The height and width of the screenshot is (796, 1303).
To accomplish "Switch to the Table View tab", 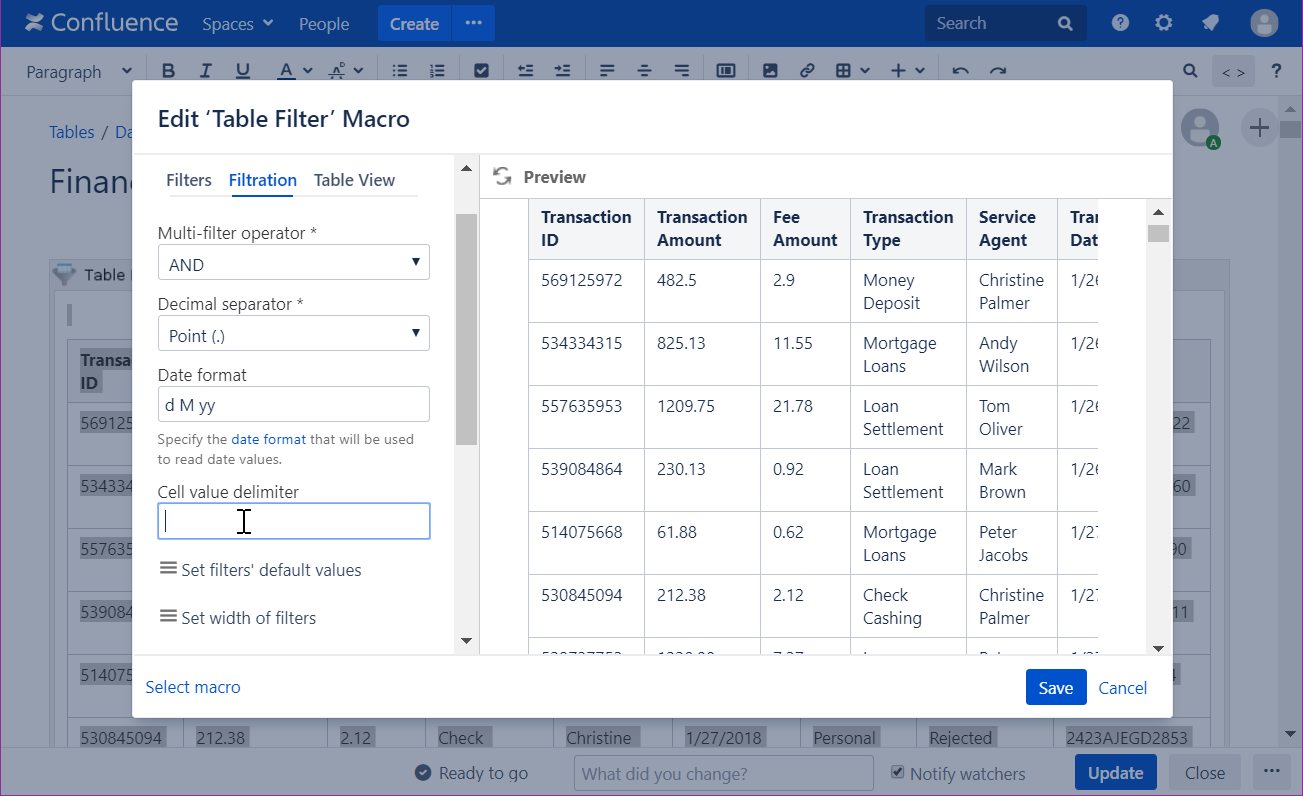I will pos(354,180).
